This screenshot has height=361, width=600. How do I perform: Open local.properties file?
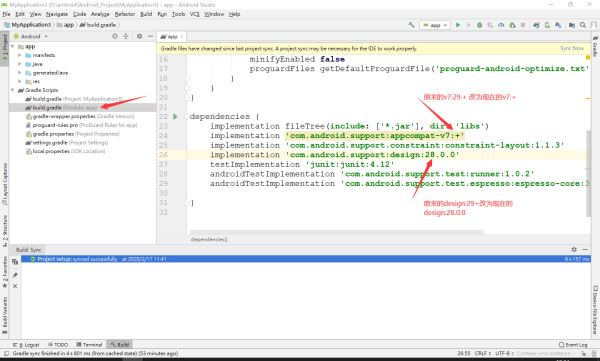(65, 151)
